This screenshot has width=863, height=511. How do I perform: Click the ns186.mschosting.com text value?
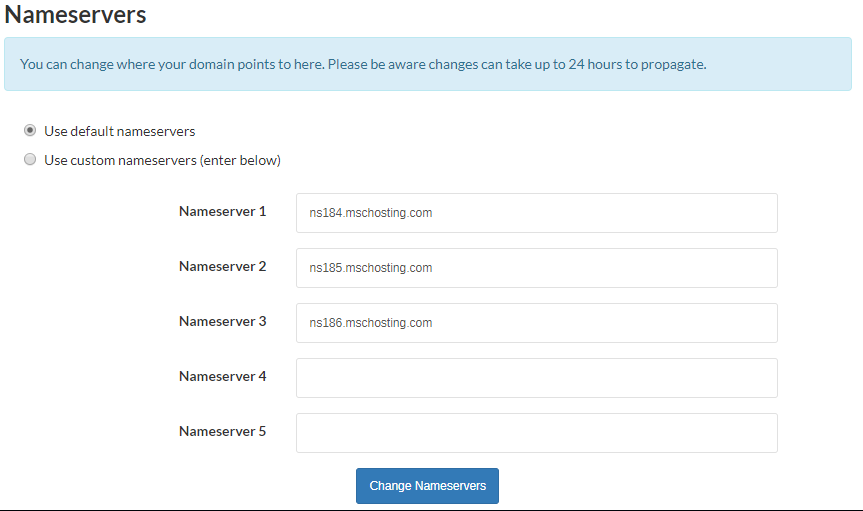(370, 323)
